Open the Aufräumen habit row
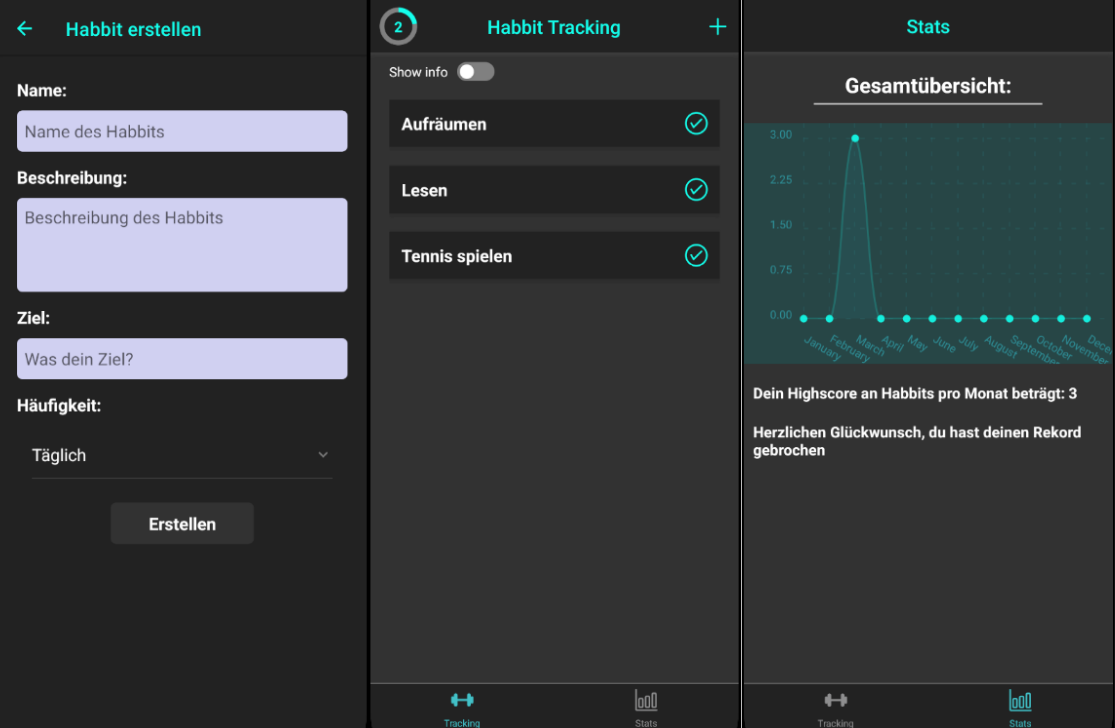 (554, 124)
